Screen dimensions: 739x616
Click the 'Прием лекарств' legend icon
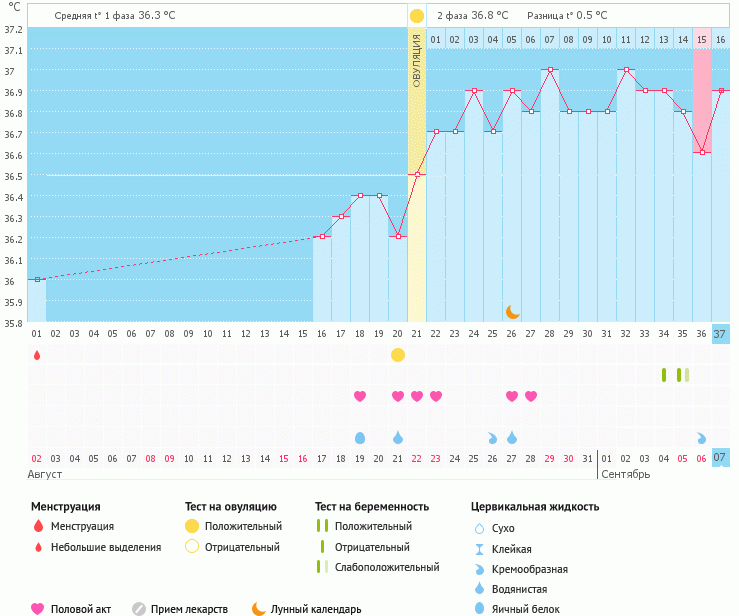pos(139,608)
